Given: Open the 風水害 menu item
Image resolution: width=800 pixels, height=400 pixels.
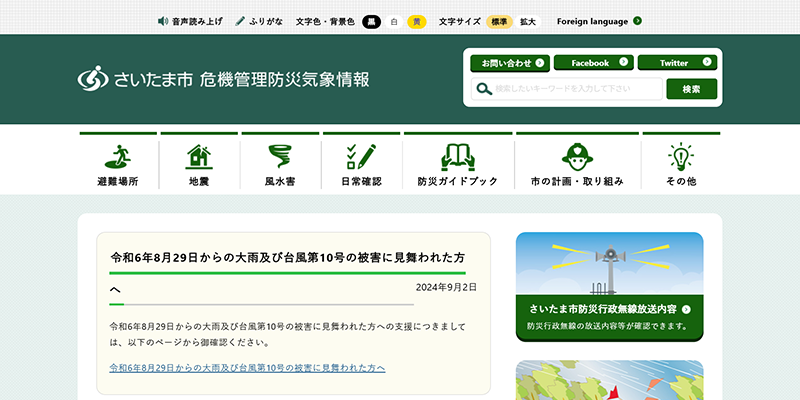Looking at the screenshot, I should point(280,181).
